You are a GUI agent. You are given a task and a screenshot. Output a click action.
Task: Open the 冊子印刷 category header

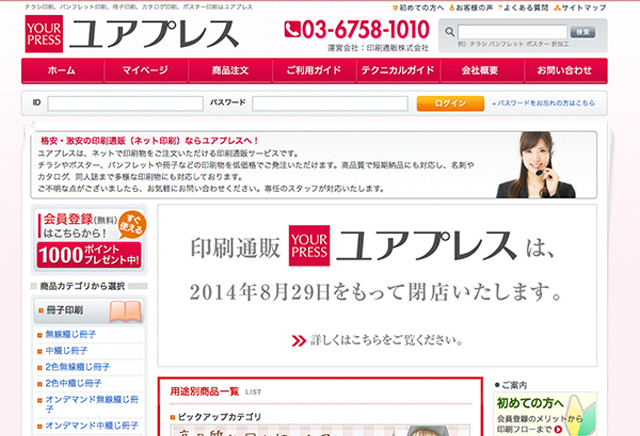pyautogui.click(x=89, y=311)
